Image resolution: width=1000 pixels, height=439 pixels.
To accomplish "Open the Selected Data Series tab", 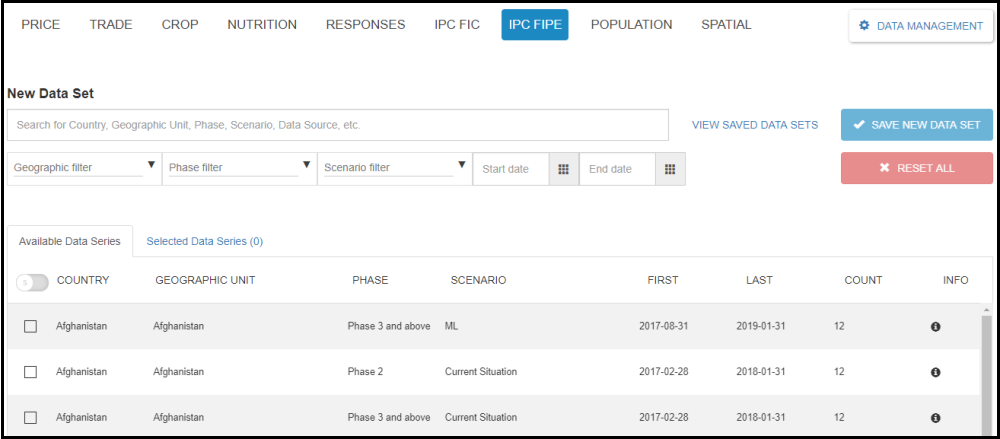I will [x=204, y=241].
